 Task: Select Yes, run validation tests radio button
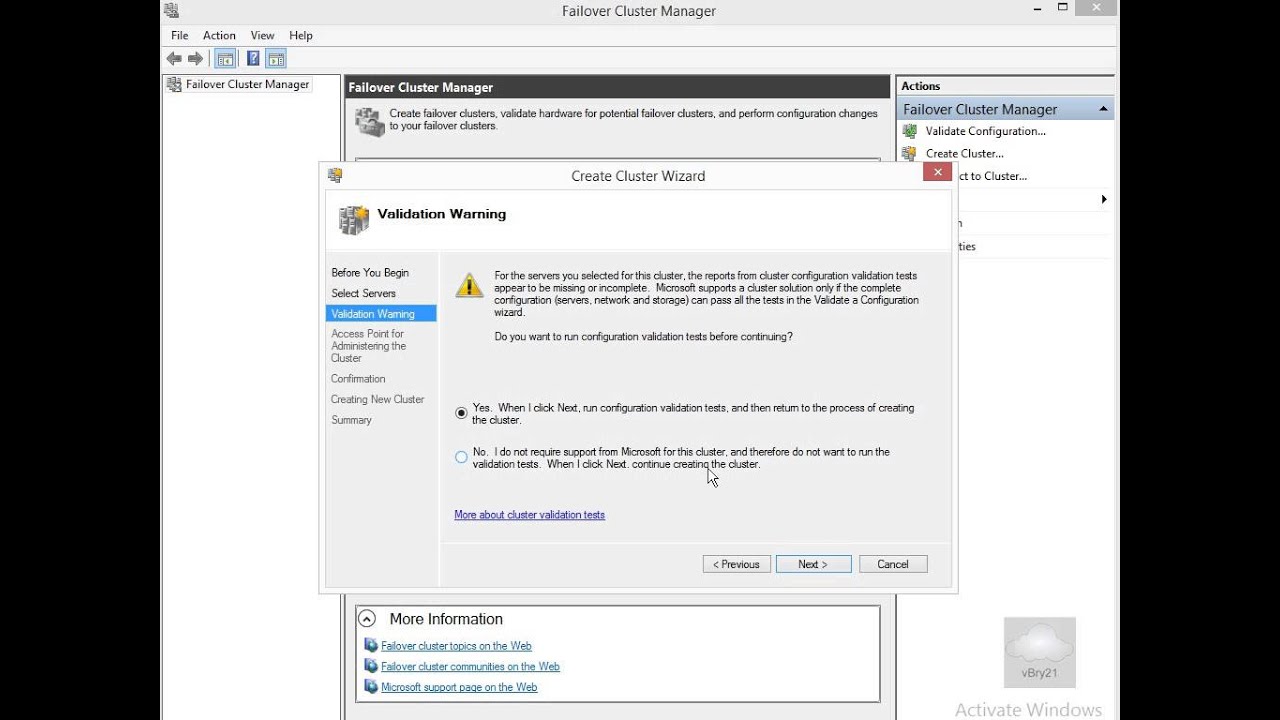[x=461, y=413]
